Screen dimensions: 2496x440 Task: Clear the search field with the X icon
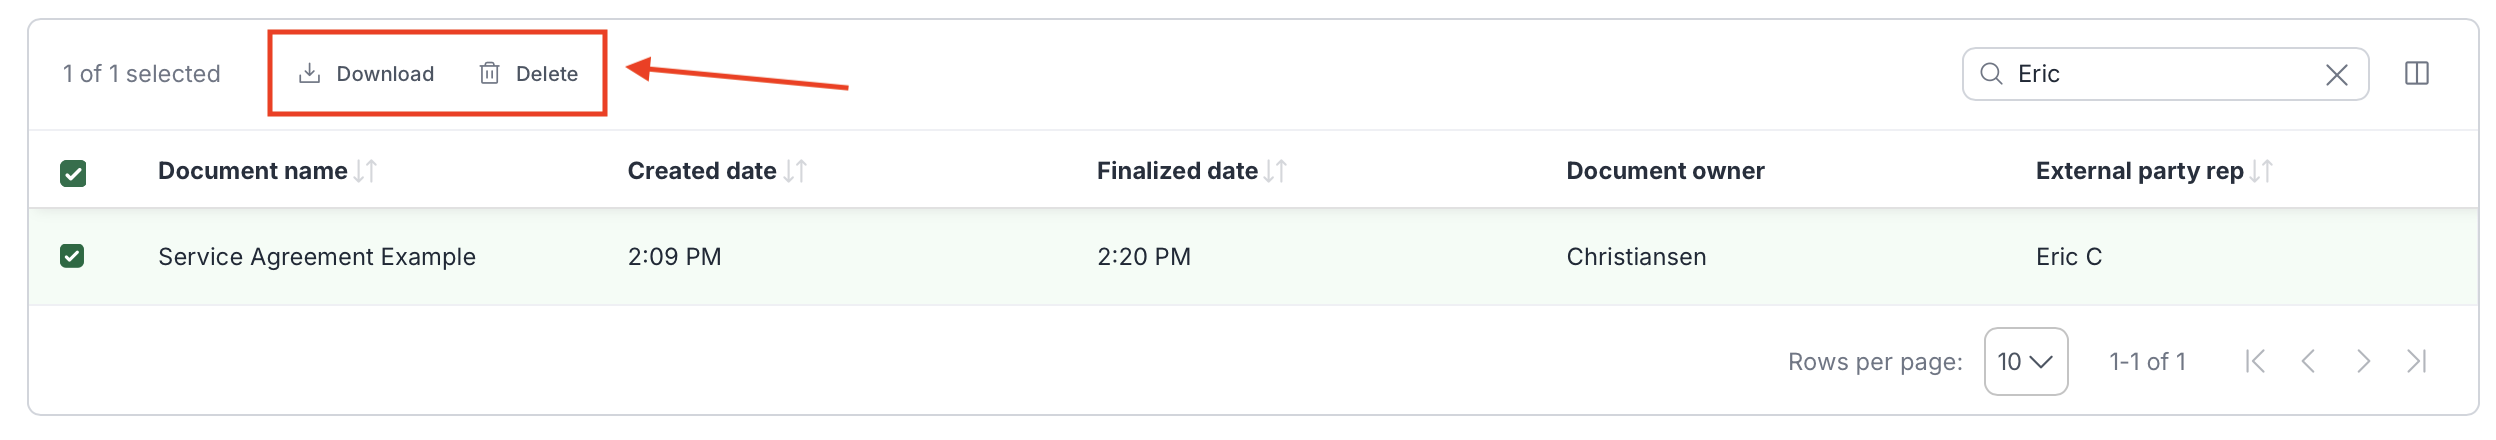click(x=2336, y=75)
